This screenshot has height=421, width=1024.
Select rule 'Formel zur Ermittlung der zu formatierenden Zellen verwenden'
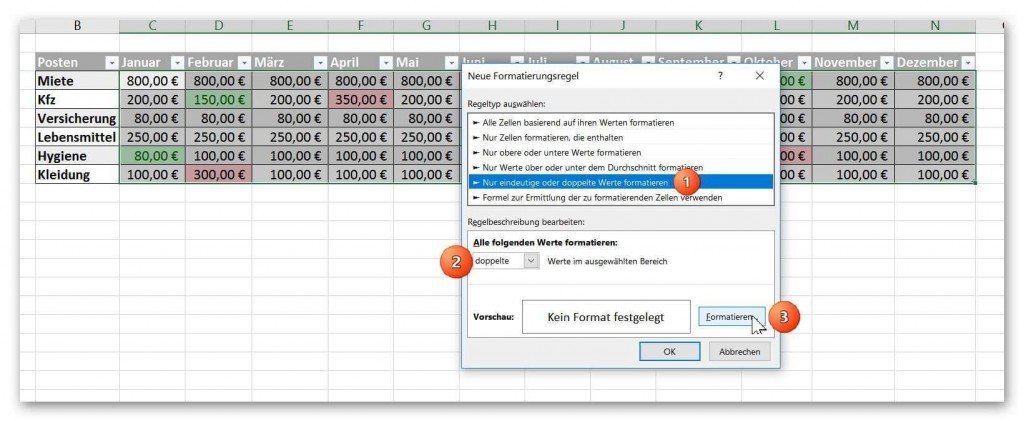click(x=621, y=198)
